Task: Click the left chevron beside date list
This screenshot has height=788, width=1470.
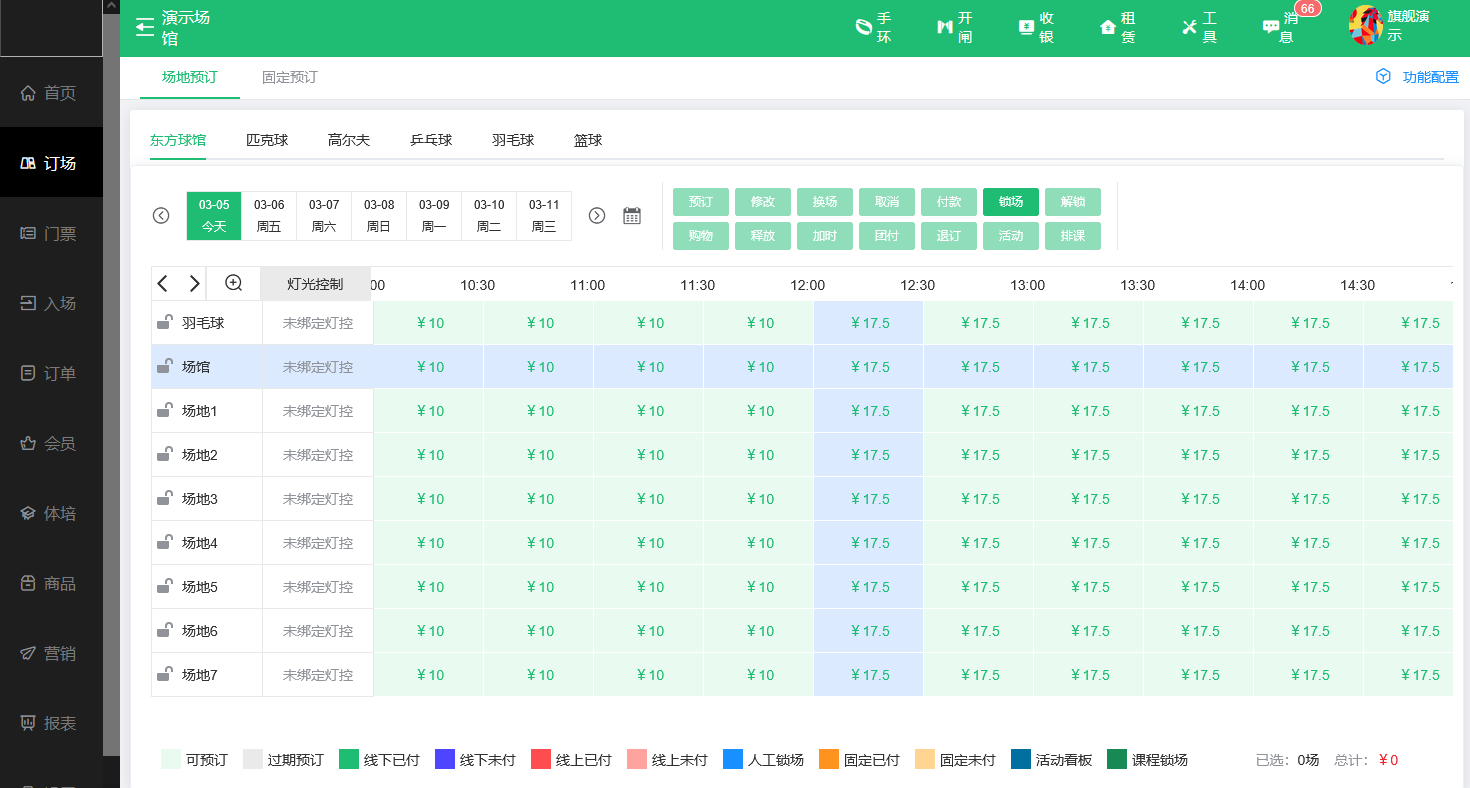Action: tap(161, 214)
